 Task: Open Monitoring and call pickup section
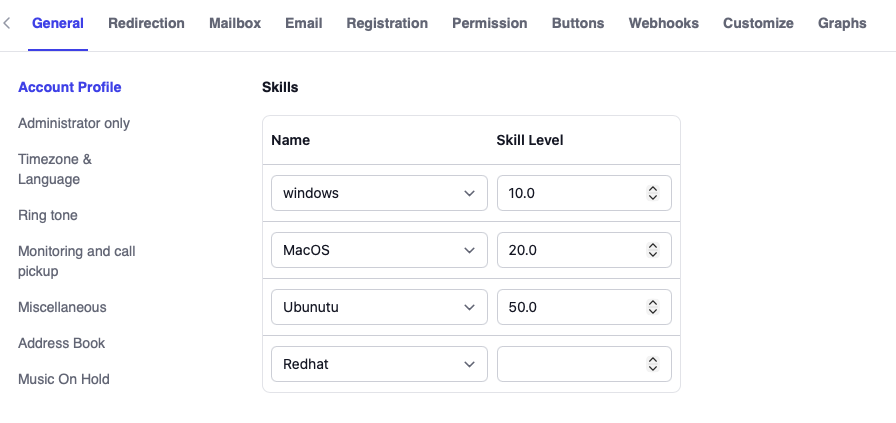tap(77, 261)
